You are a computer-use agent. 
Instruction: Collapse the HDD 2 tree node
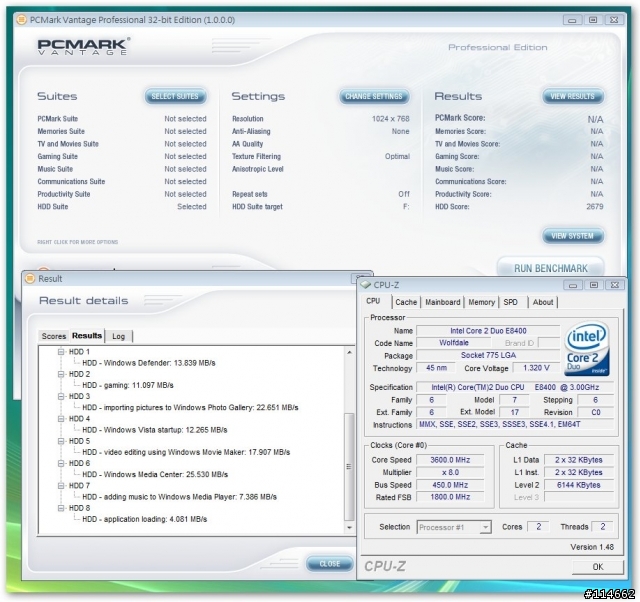(61, 374)
